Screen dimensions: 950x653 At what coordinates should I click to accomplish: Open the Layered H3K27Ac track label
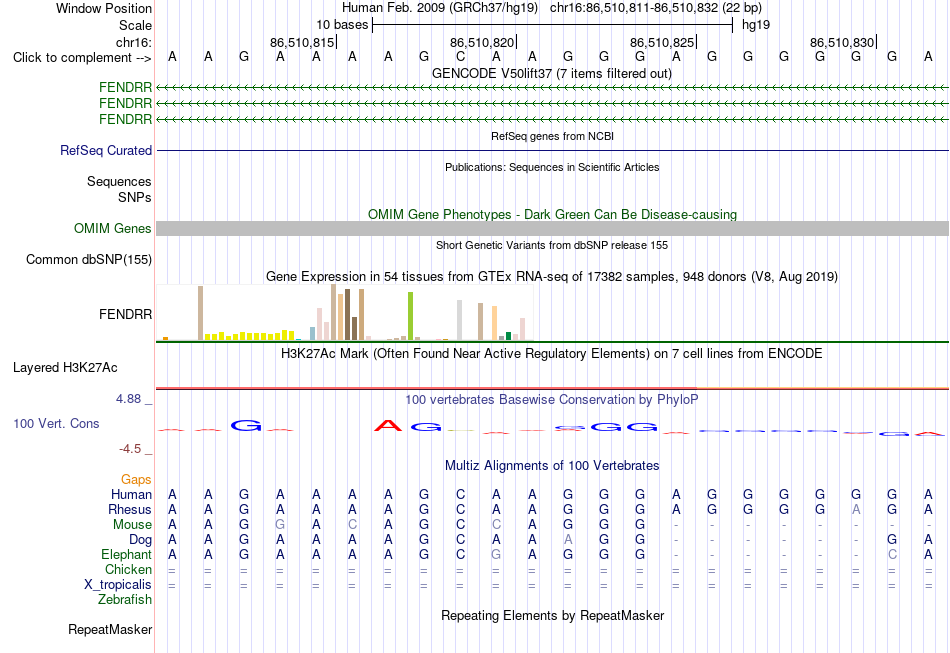pos(65,368)
